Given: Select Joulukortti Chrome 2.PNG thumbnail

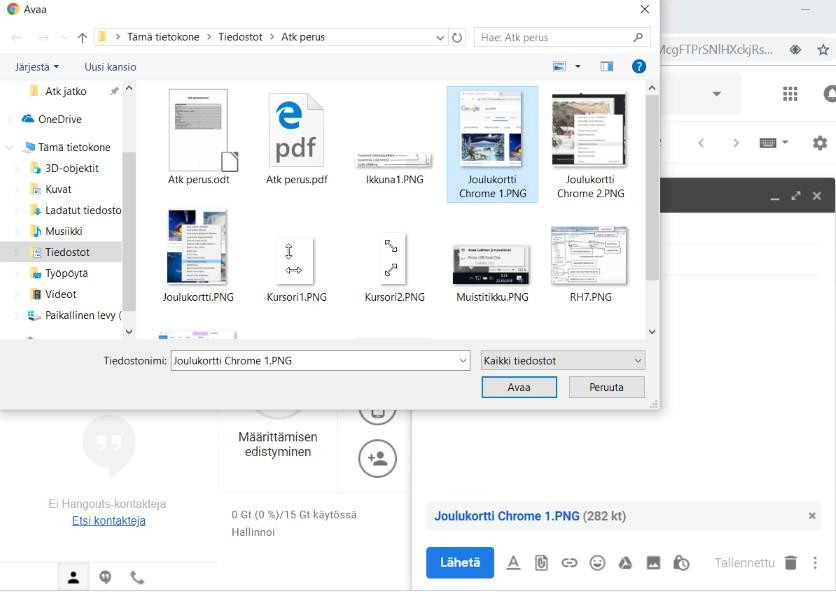Looking at the screenshot, I should (x=590, y=144).
